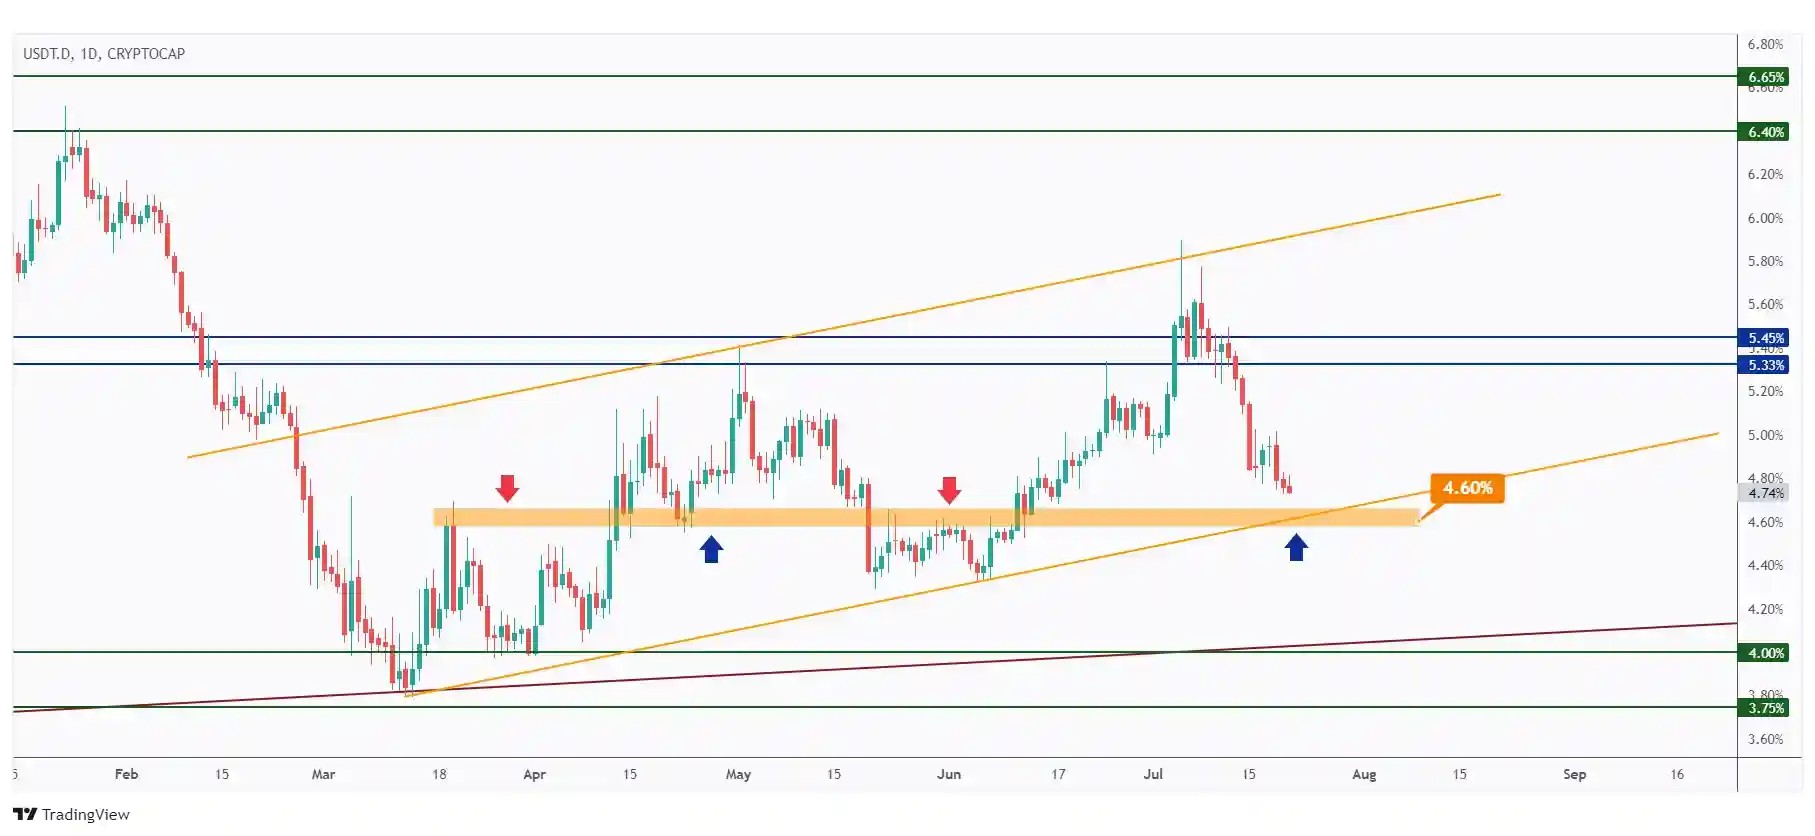Viewport: 1815px width, 836px height.
Task: Click the 4.40% price axis tick
Action: coord(1765,565)
